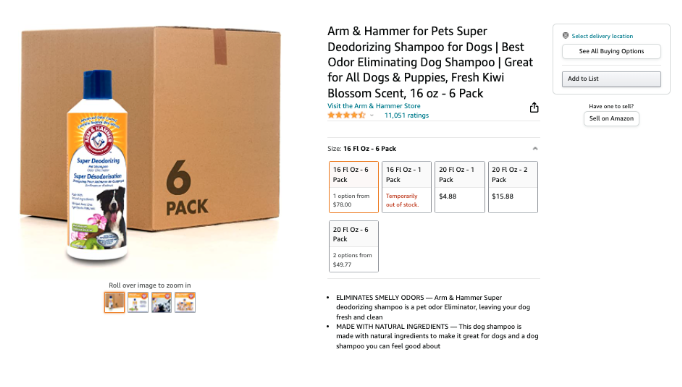The image size is (682, 387).
Task: Pick the 20 Fl Oz - 6 Pack size
Action: tap(354, 247)
